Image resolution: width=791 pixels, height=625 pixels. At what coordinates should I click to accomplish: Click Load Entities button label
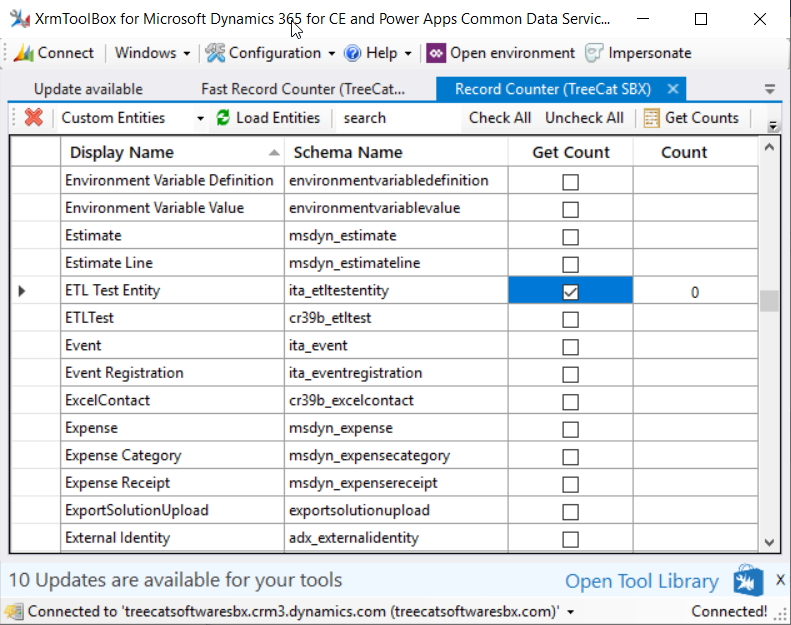(x=278, y=118)
